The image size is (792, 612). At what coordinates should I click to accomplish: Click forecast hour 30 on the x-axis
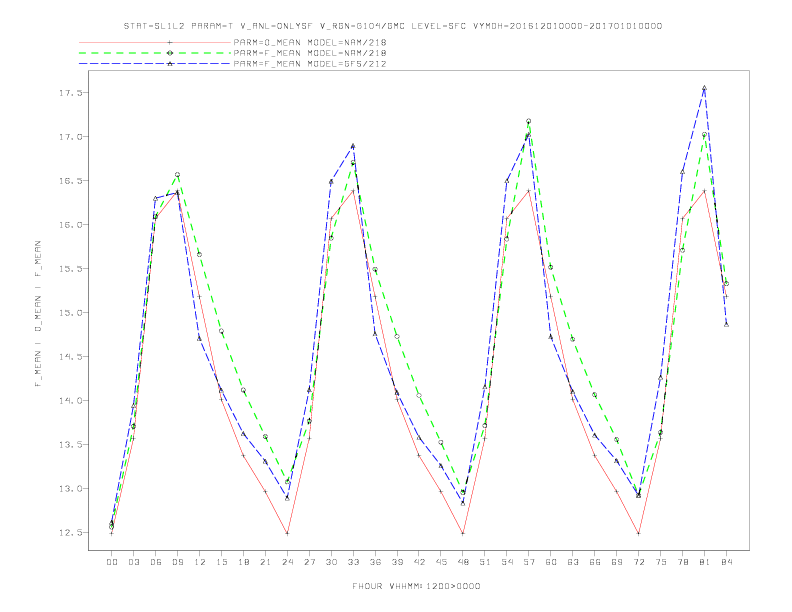coord(331,562)
